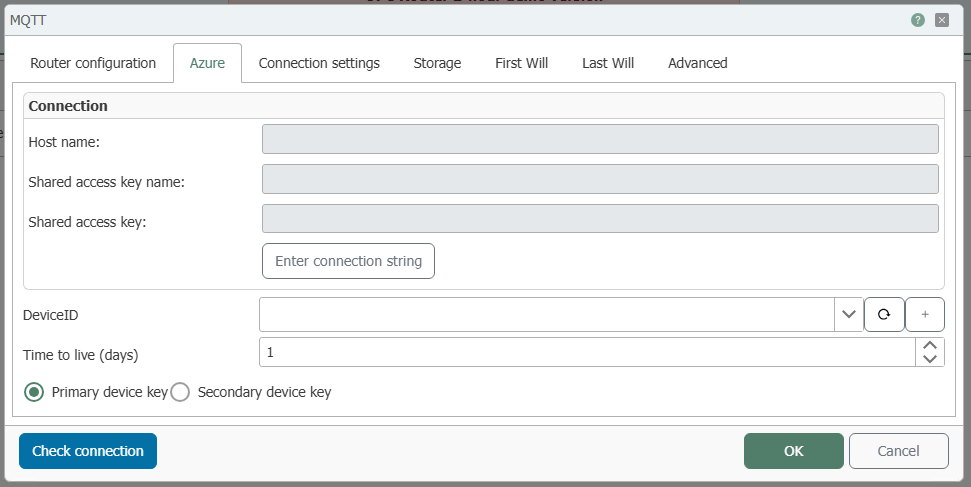The width and height of the screenshot is (971, 487).
Task: Go to the First Will tab
Action: coord(521,63)
